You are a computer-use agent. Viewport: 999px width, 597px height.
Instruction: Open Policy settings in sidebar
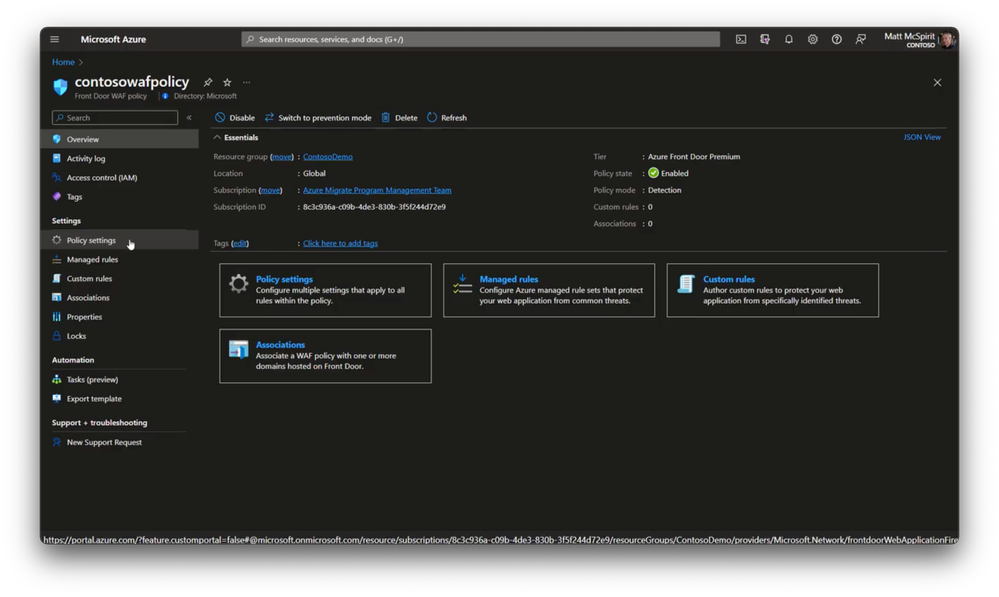[120, 240]
